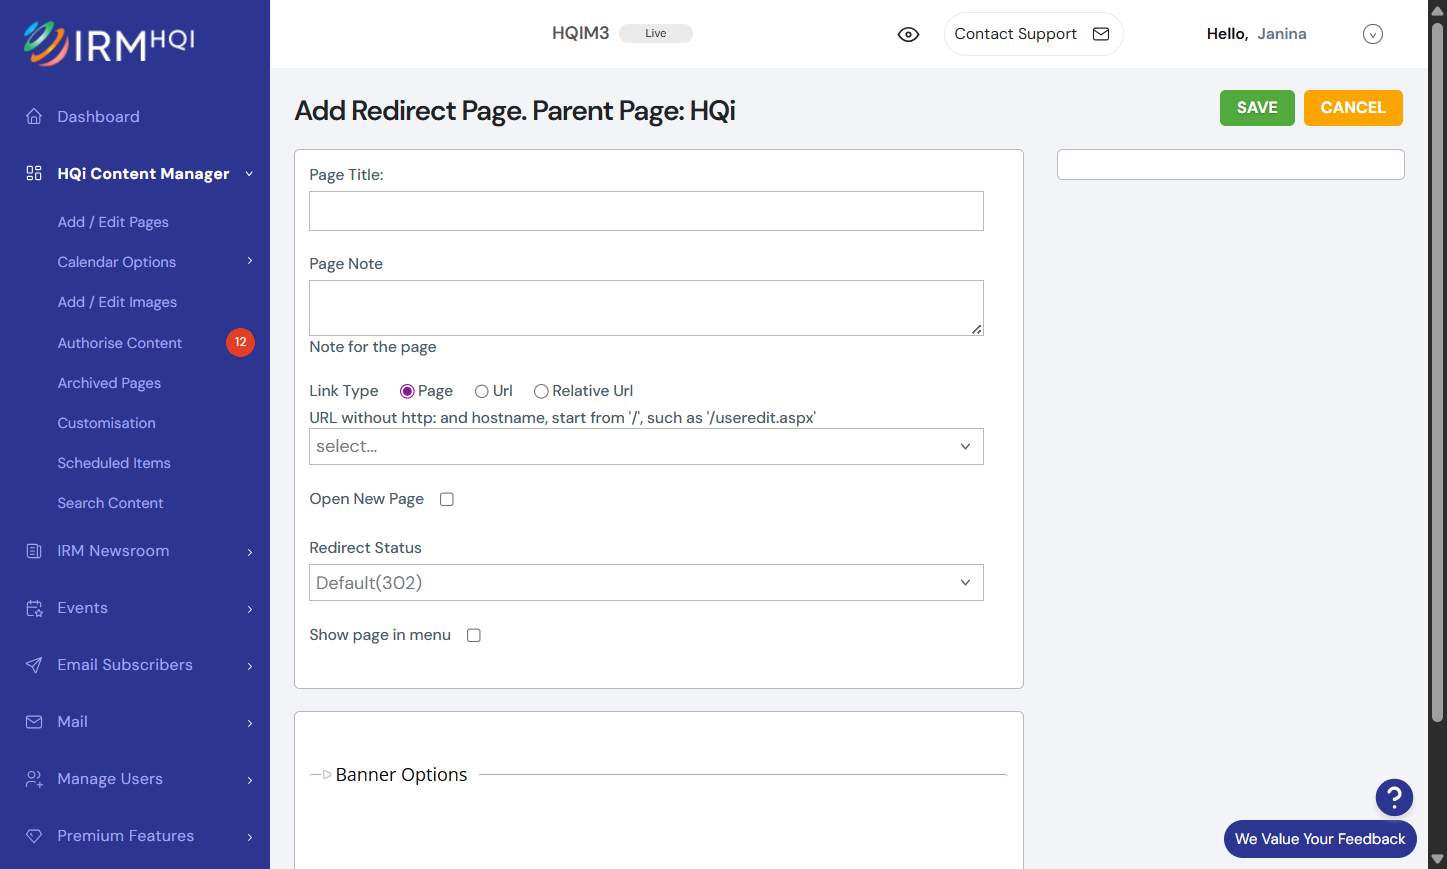Click the Events calendar icon

point(34,608)
